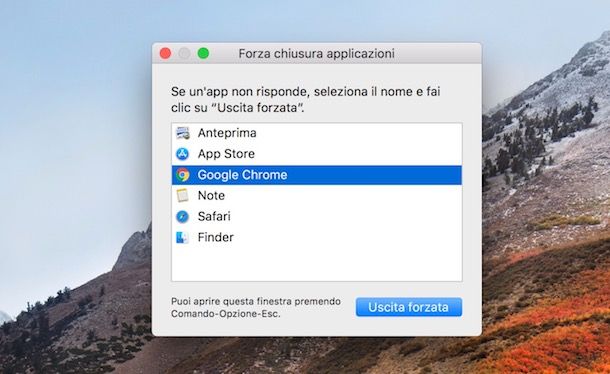The height and width of the screenshot is (374, 610).
Task: Click the Anteprima app icon
Action: (182, 133)
